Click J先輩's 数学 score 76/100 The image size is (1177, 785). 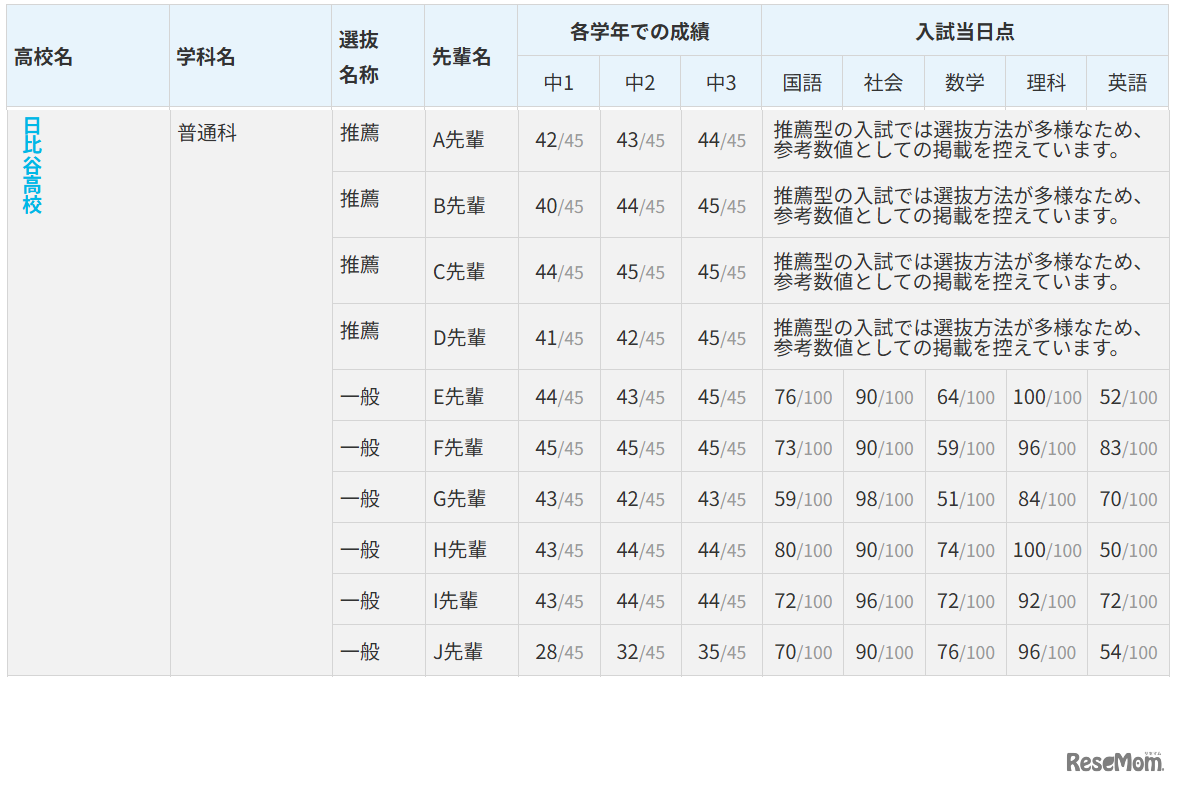pyautogui.click(x=965, y=652)
